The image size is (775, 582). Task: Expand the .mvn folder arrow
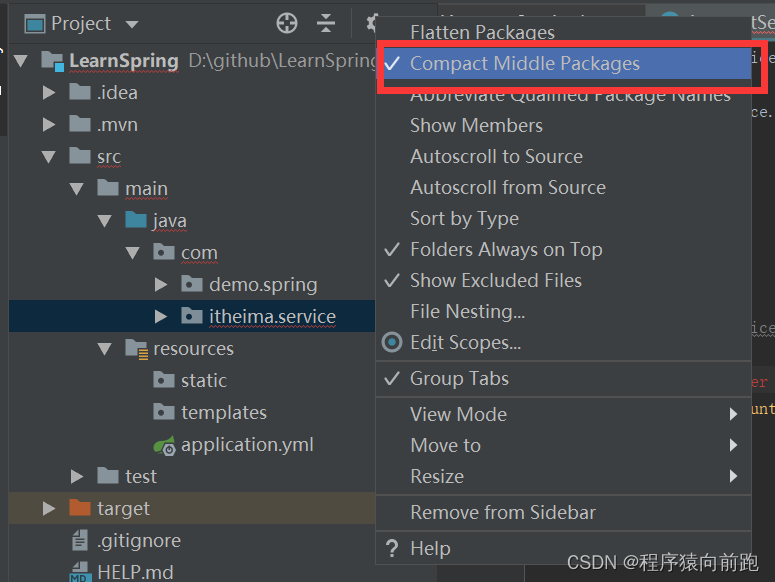(48, 125)
